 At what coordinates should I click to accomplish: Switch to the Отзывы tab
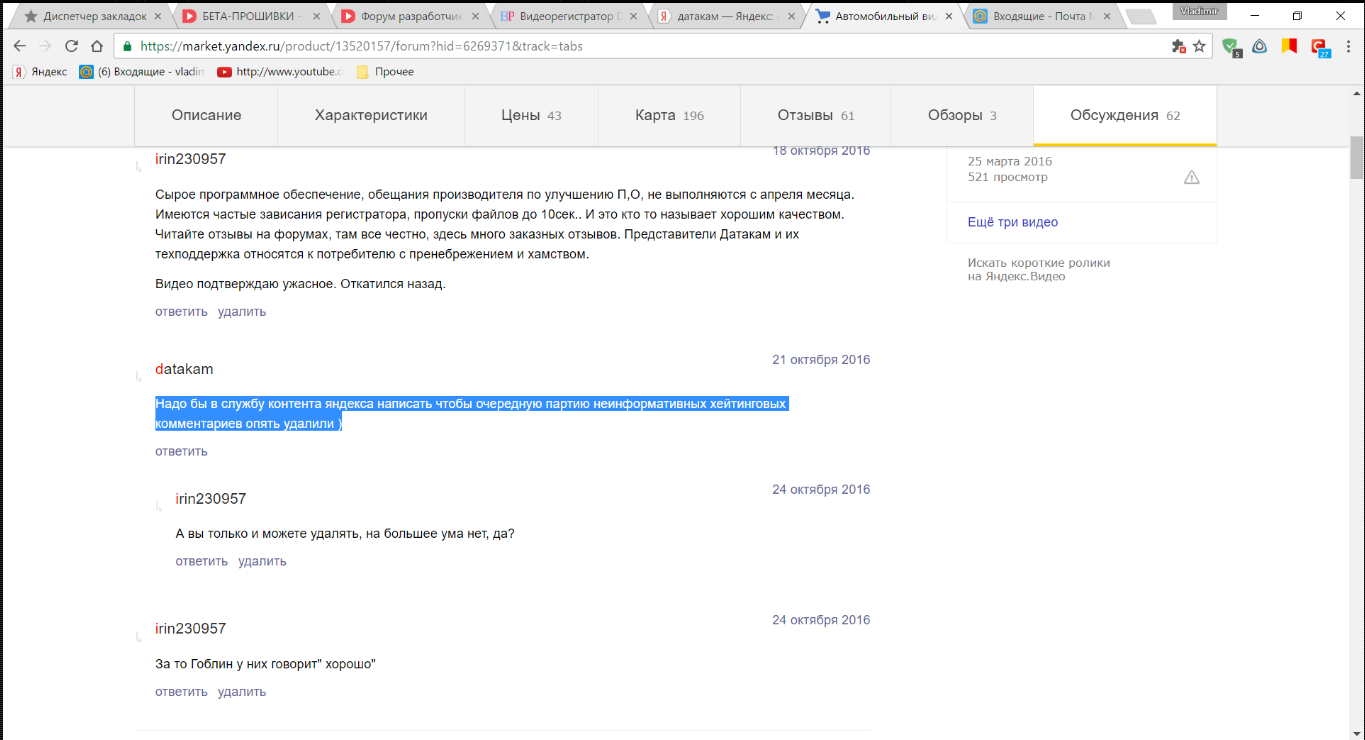pyautogui.click(x=815, y=115)
